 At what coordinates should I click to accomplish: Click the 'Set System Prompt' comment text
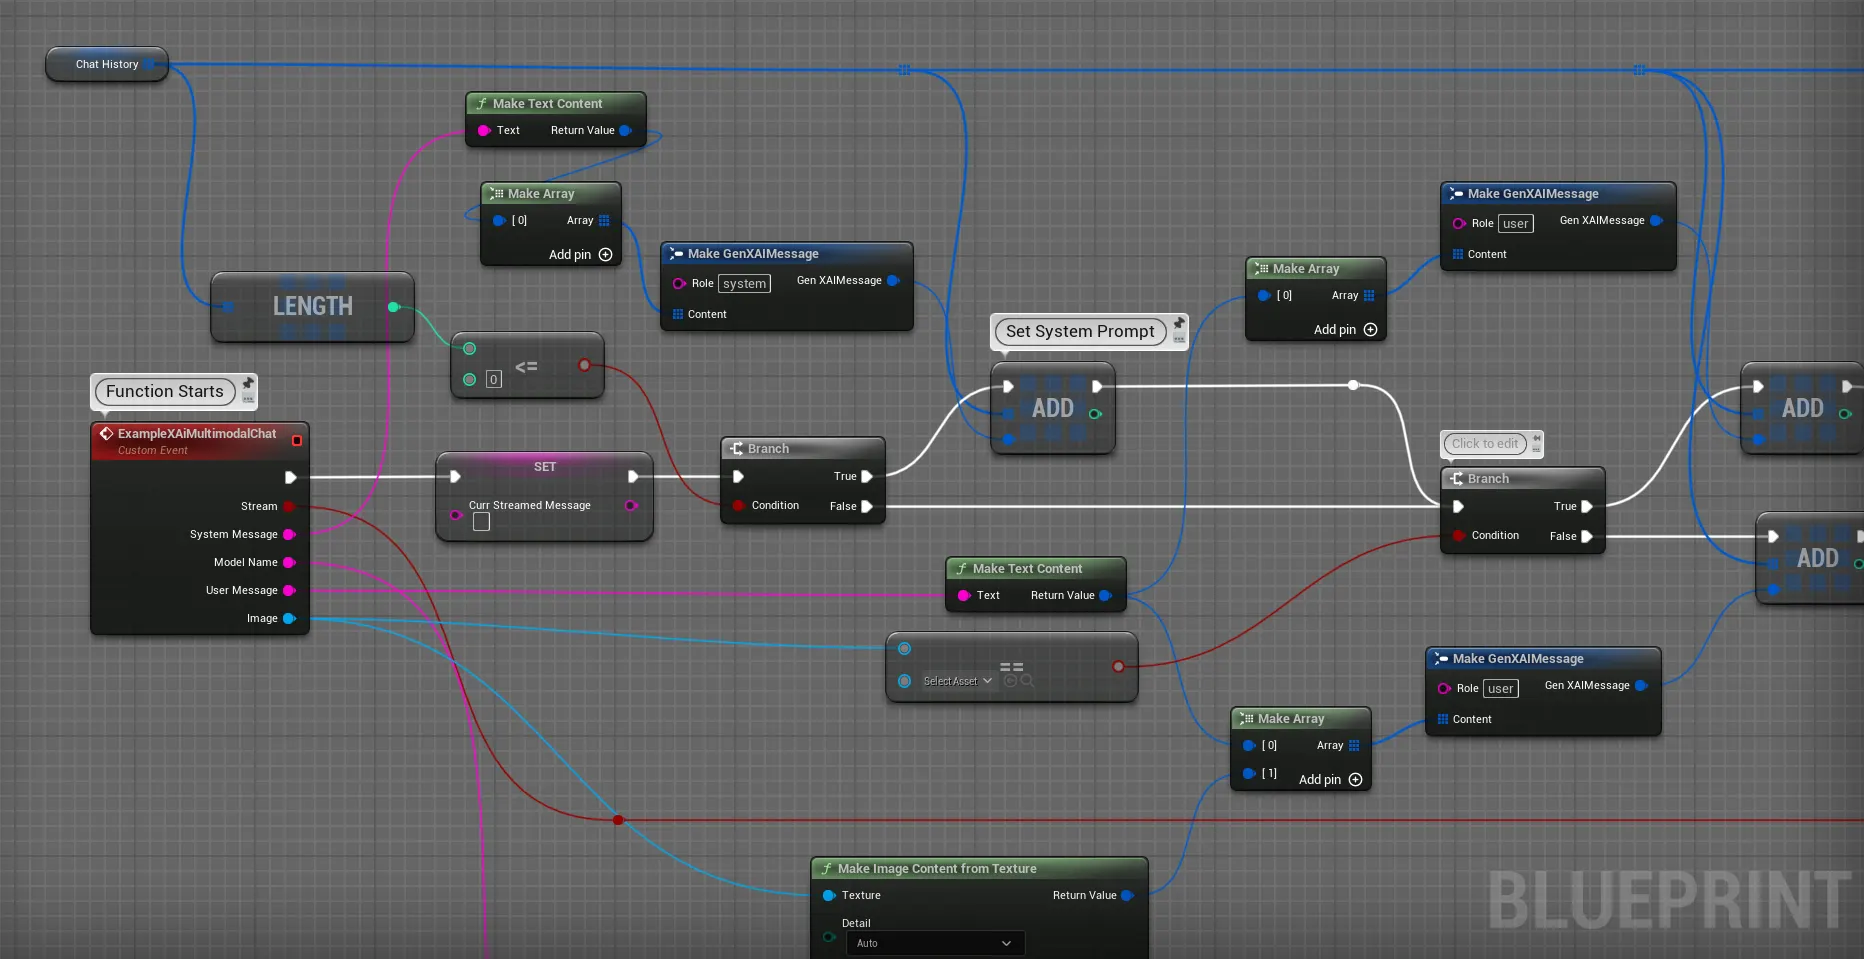coord(1080,331)
